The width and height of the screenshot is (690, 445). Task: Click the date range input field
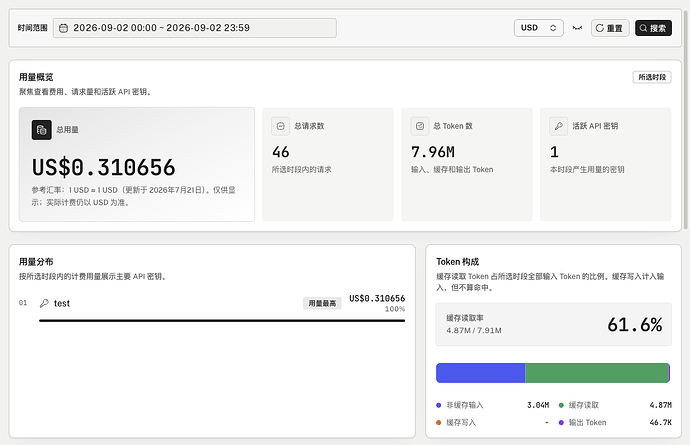coord(195,28)
